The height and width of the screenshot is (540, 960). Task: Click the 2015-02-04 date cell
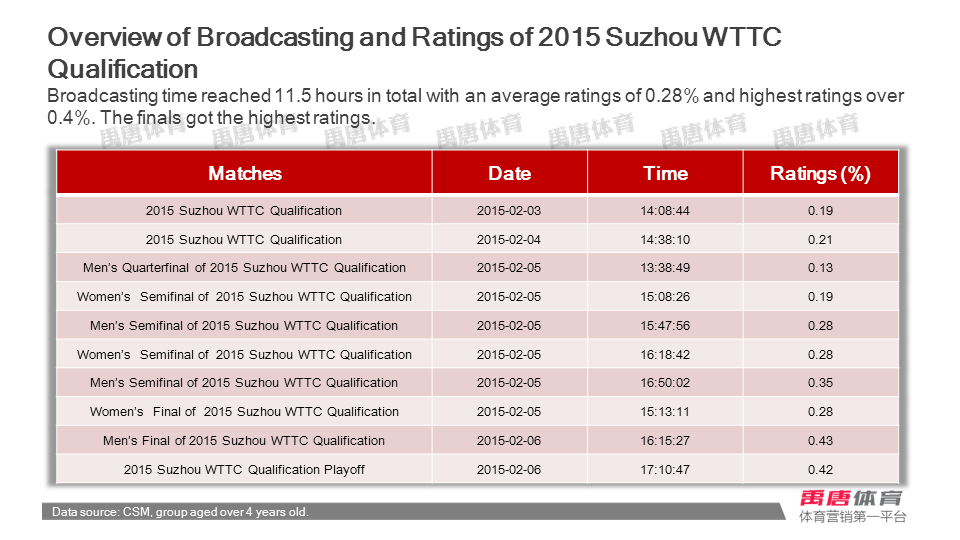(x=509, y=240)
